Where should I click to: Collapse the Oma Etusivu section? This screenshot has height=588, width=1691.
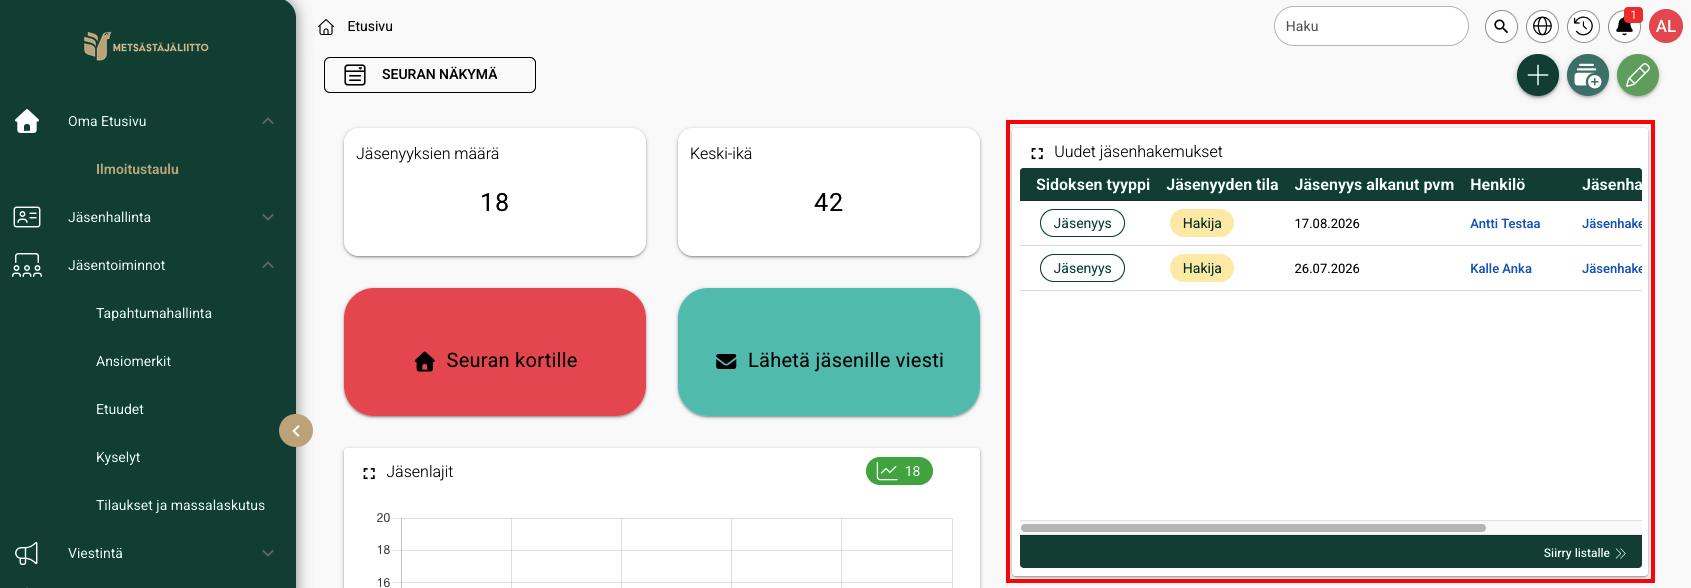268,121
